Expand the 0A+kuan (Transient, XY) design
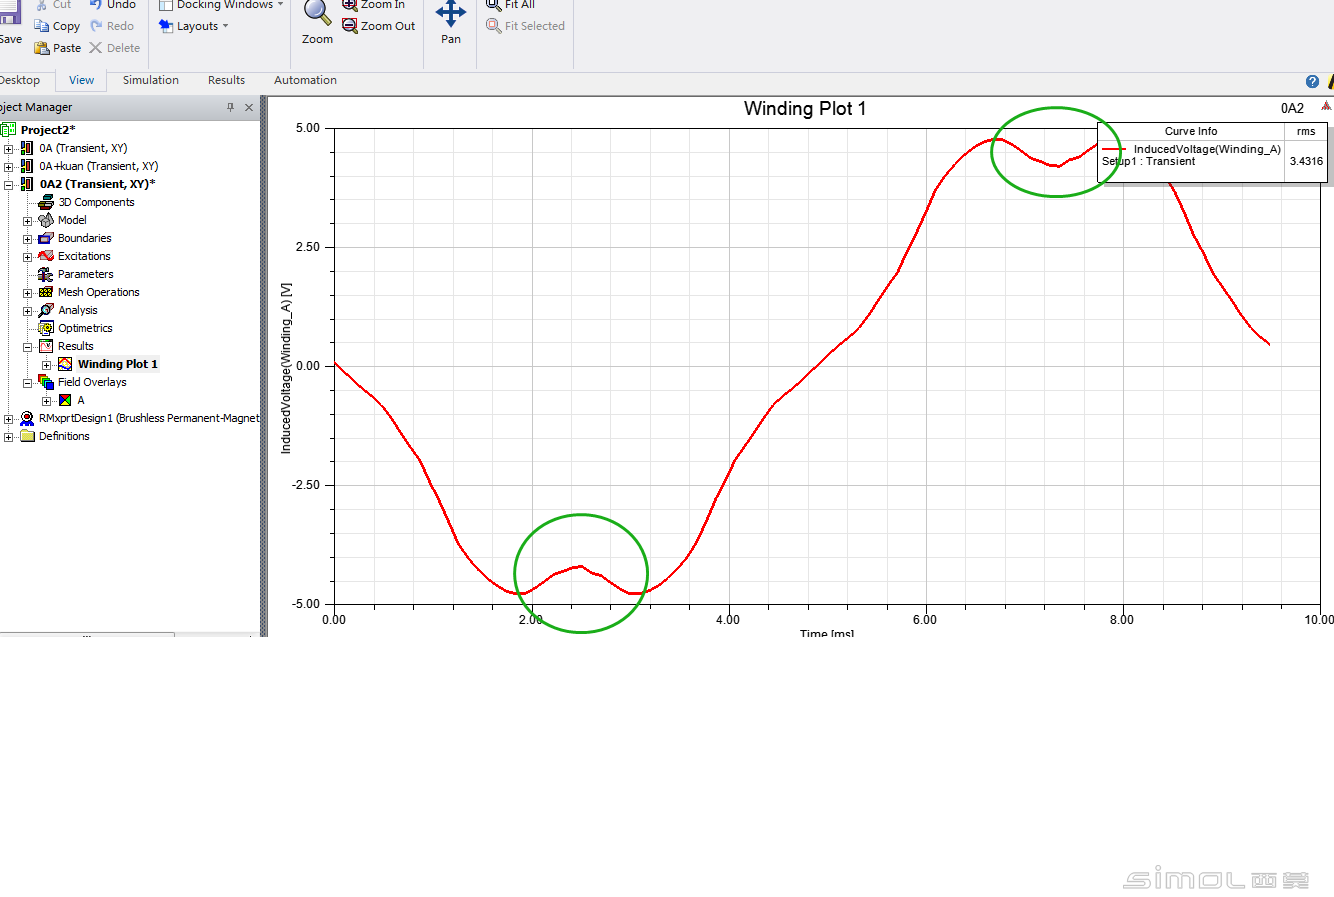1334x897 pixels. 9,167
